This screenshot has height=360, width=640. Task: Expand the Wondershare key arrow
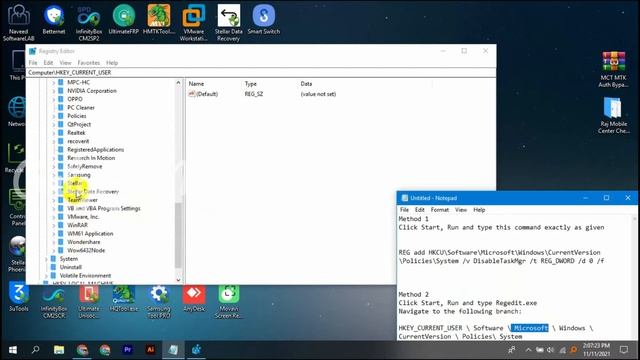coord(53,242)
